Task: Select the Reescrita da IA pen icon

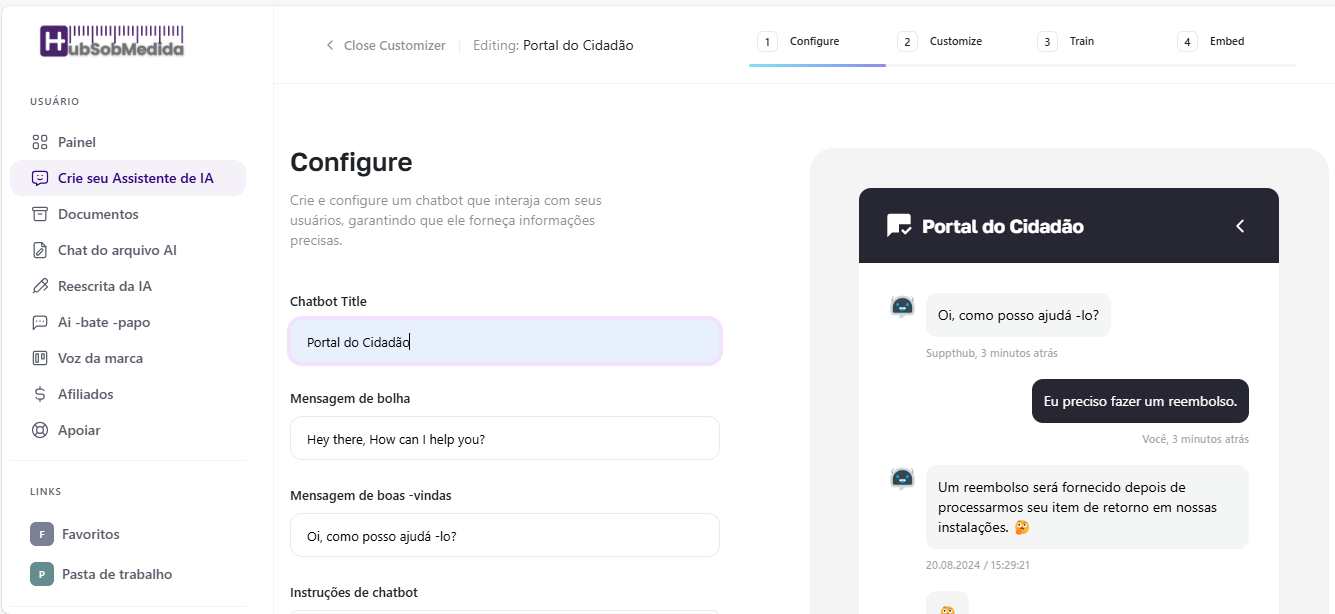Action: click(x=40, y=285)
